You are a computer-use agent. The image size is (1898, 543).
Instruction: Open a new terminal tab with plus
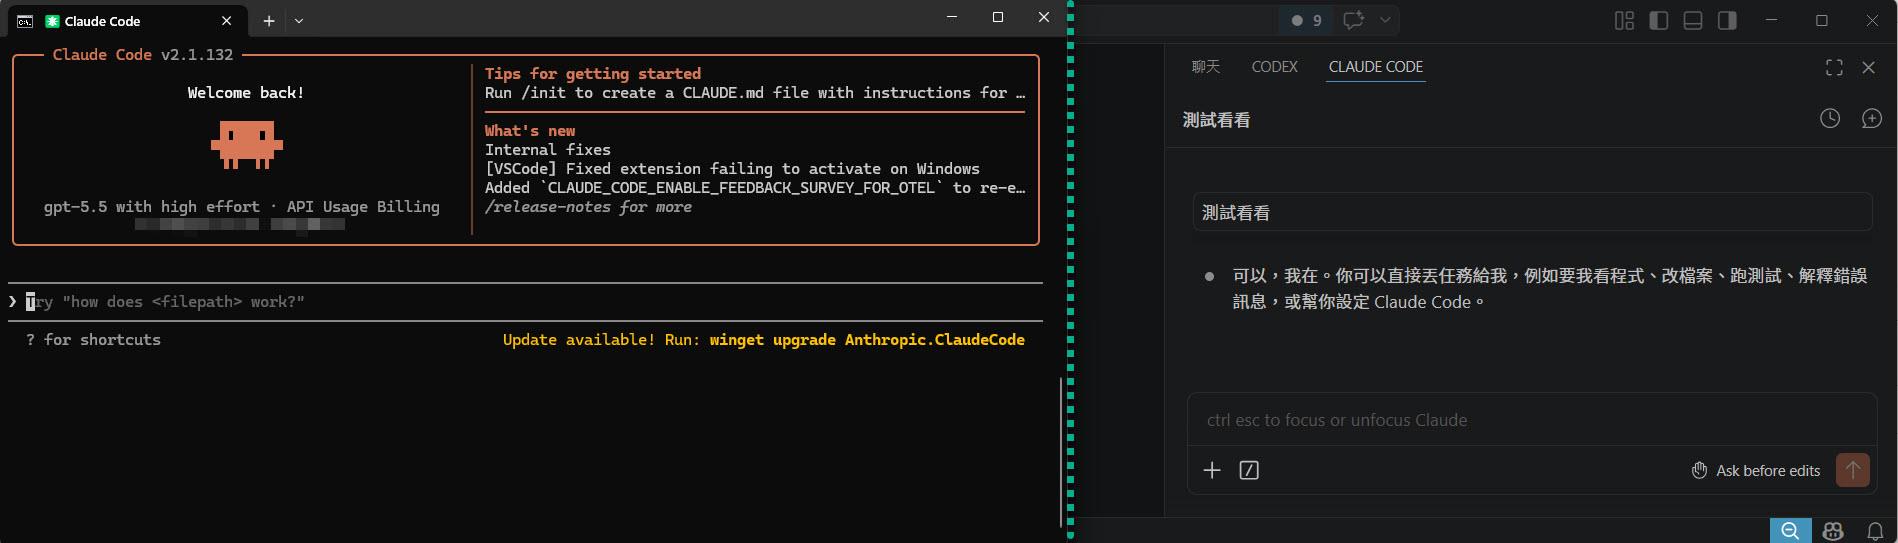pyautogui.click(x=269, y=20)
